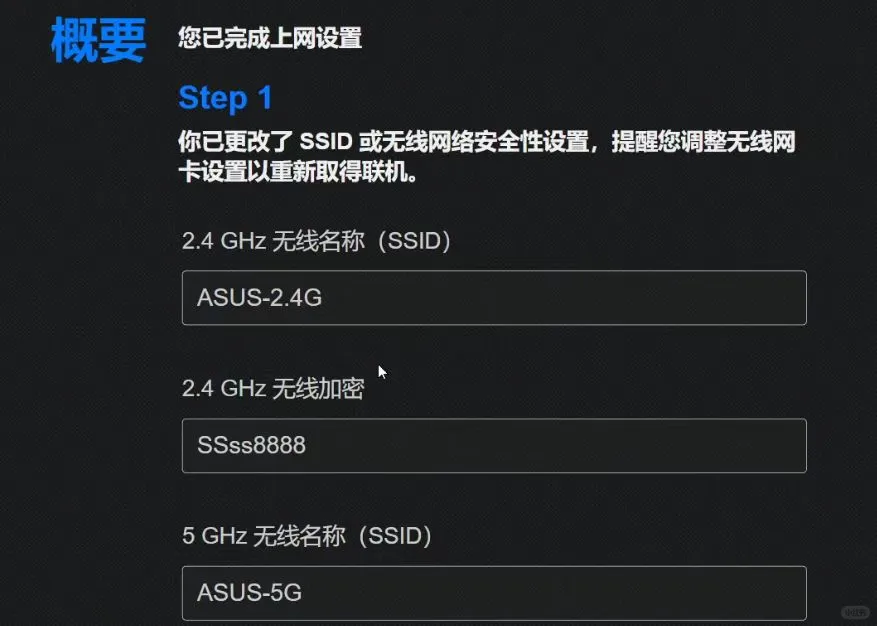This screenshot has width=877, height=626.
Task: Click the faint watermark badge in the corner
Action: pyautogui.click(x=854, y=612)
